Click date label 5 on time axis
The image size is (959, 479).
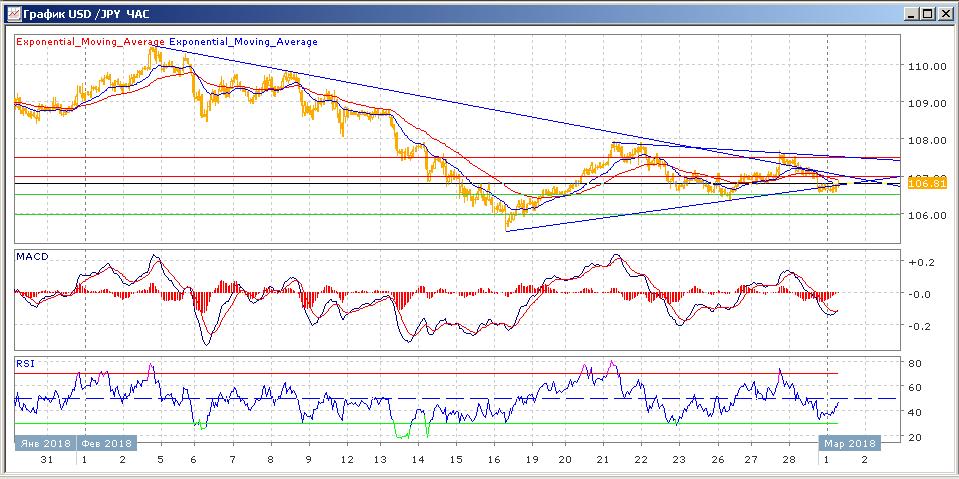click(x=160, y=460)
